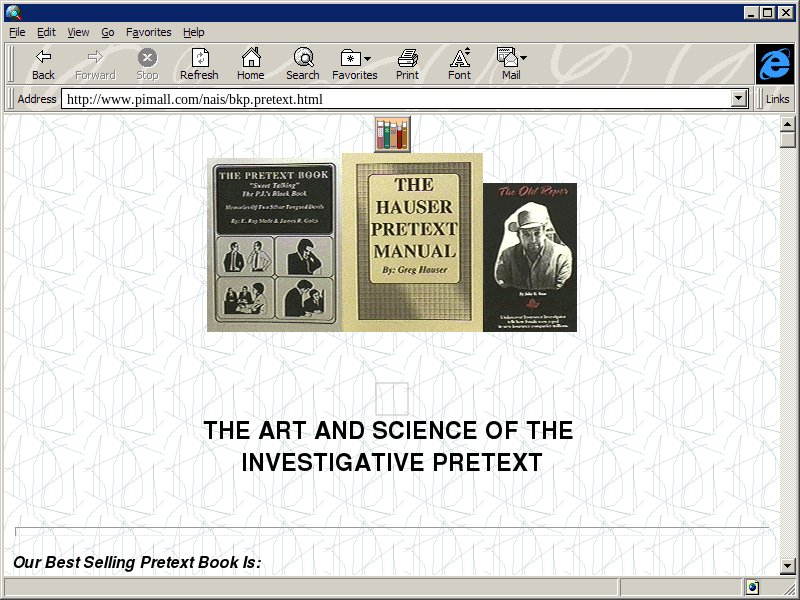Open the Mail toolbar dropdown
Viewport: 800px width, 600px height.
point(511,58)
